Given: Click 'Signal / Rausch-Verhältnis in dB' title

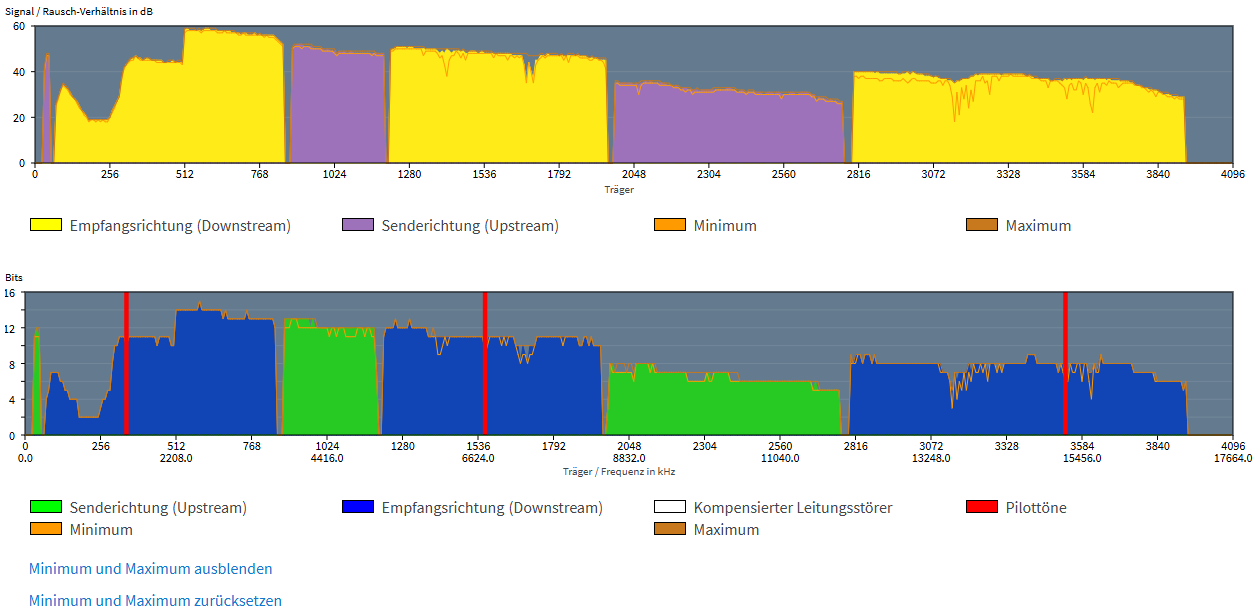Looking at the screenshot, I should click(x=80, y=11).
